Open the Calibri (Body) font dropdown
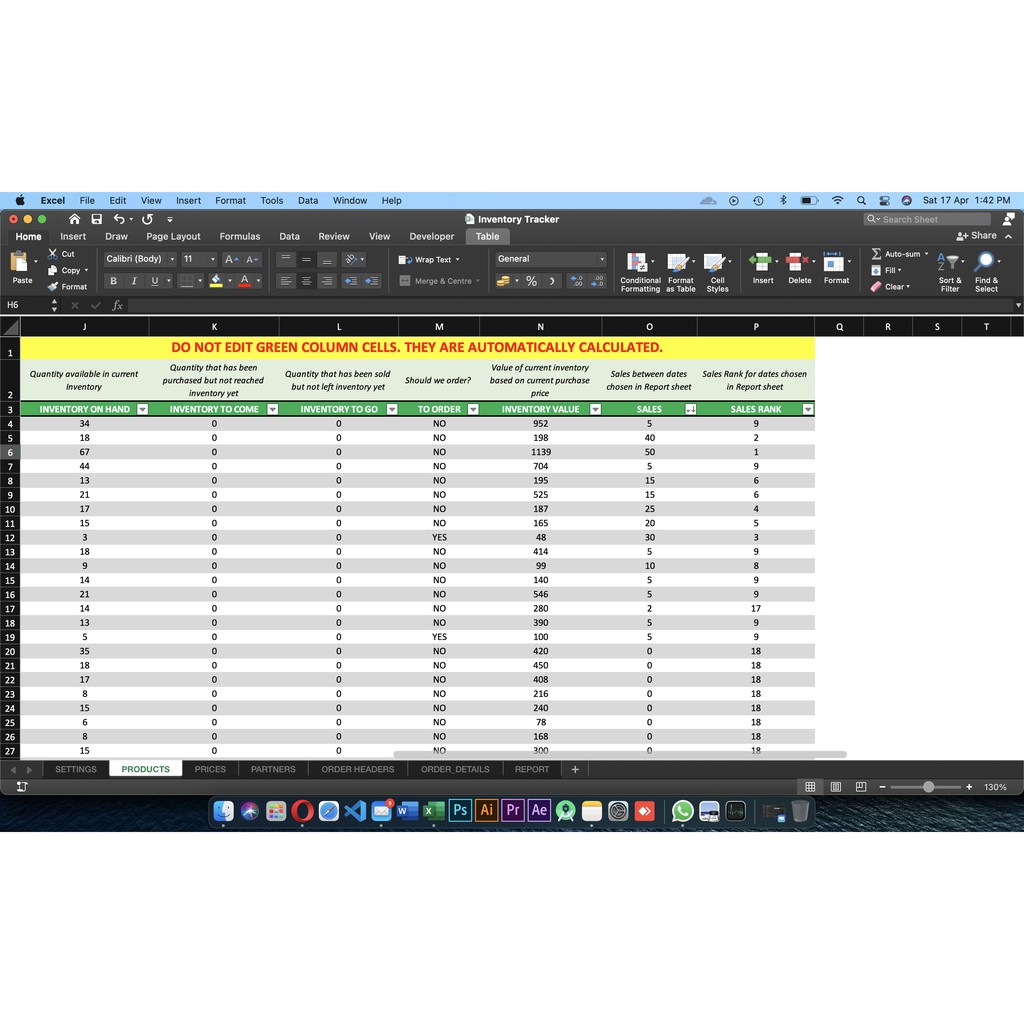Image resolution: width=1024 pixels, height=1024 pixels. coord(172,259)
